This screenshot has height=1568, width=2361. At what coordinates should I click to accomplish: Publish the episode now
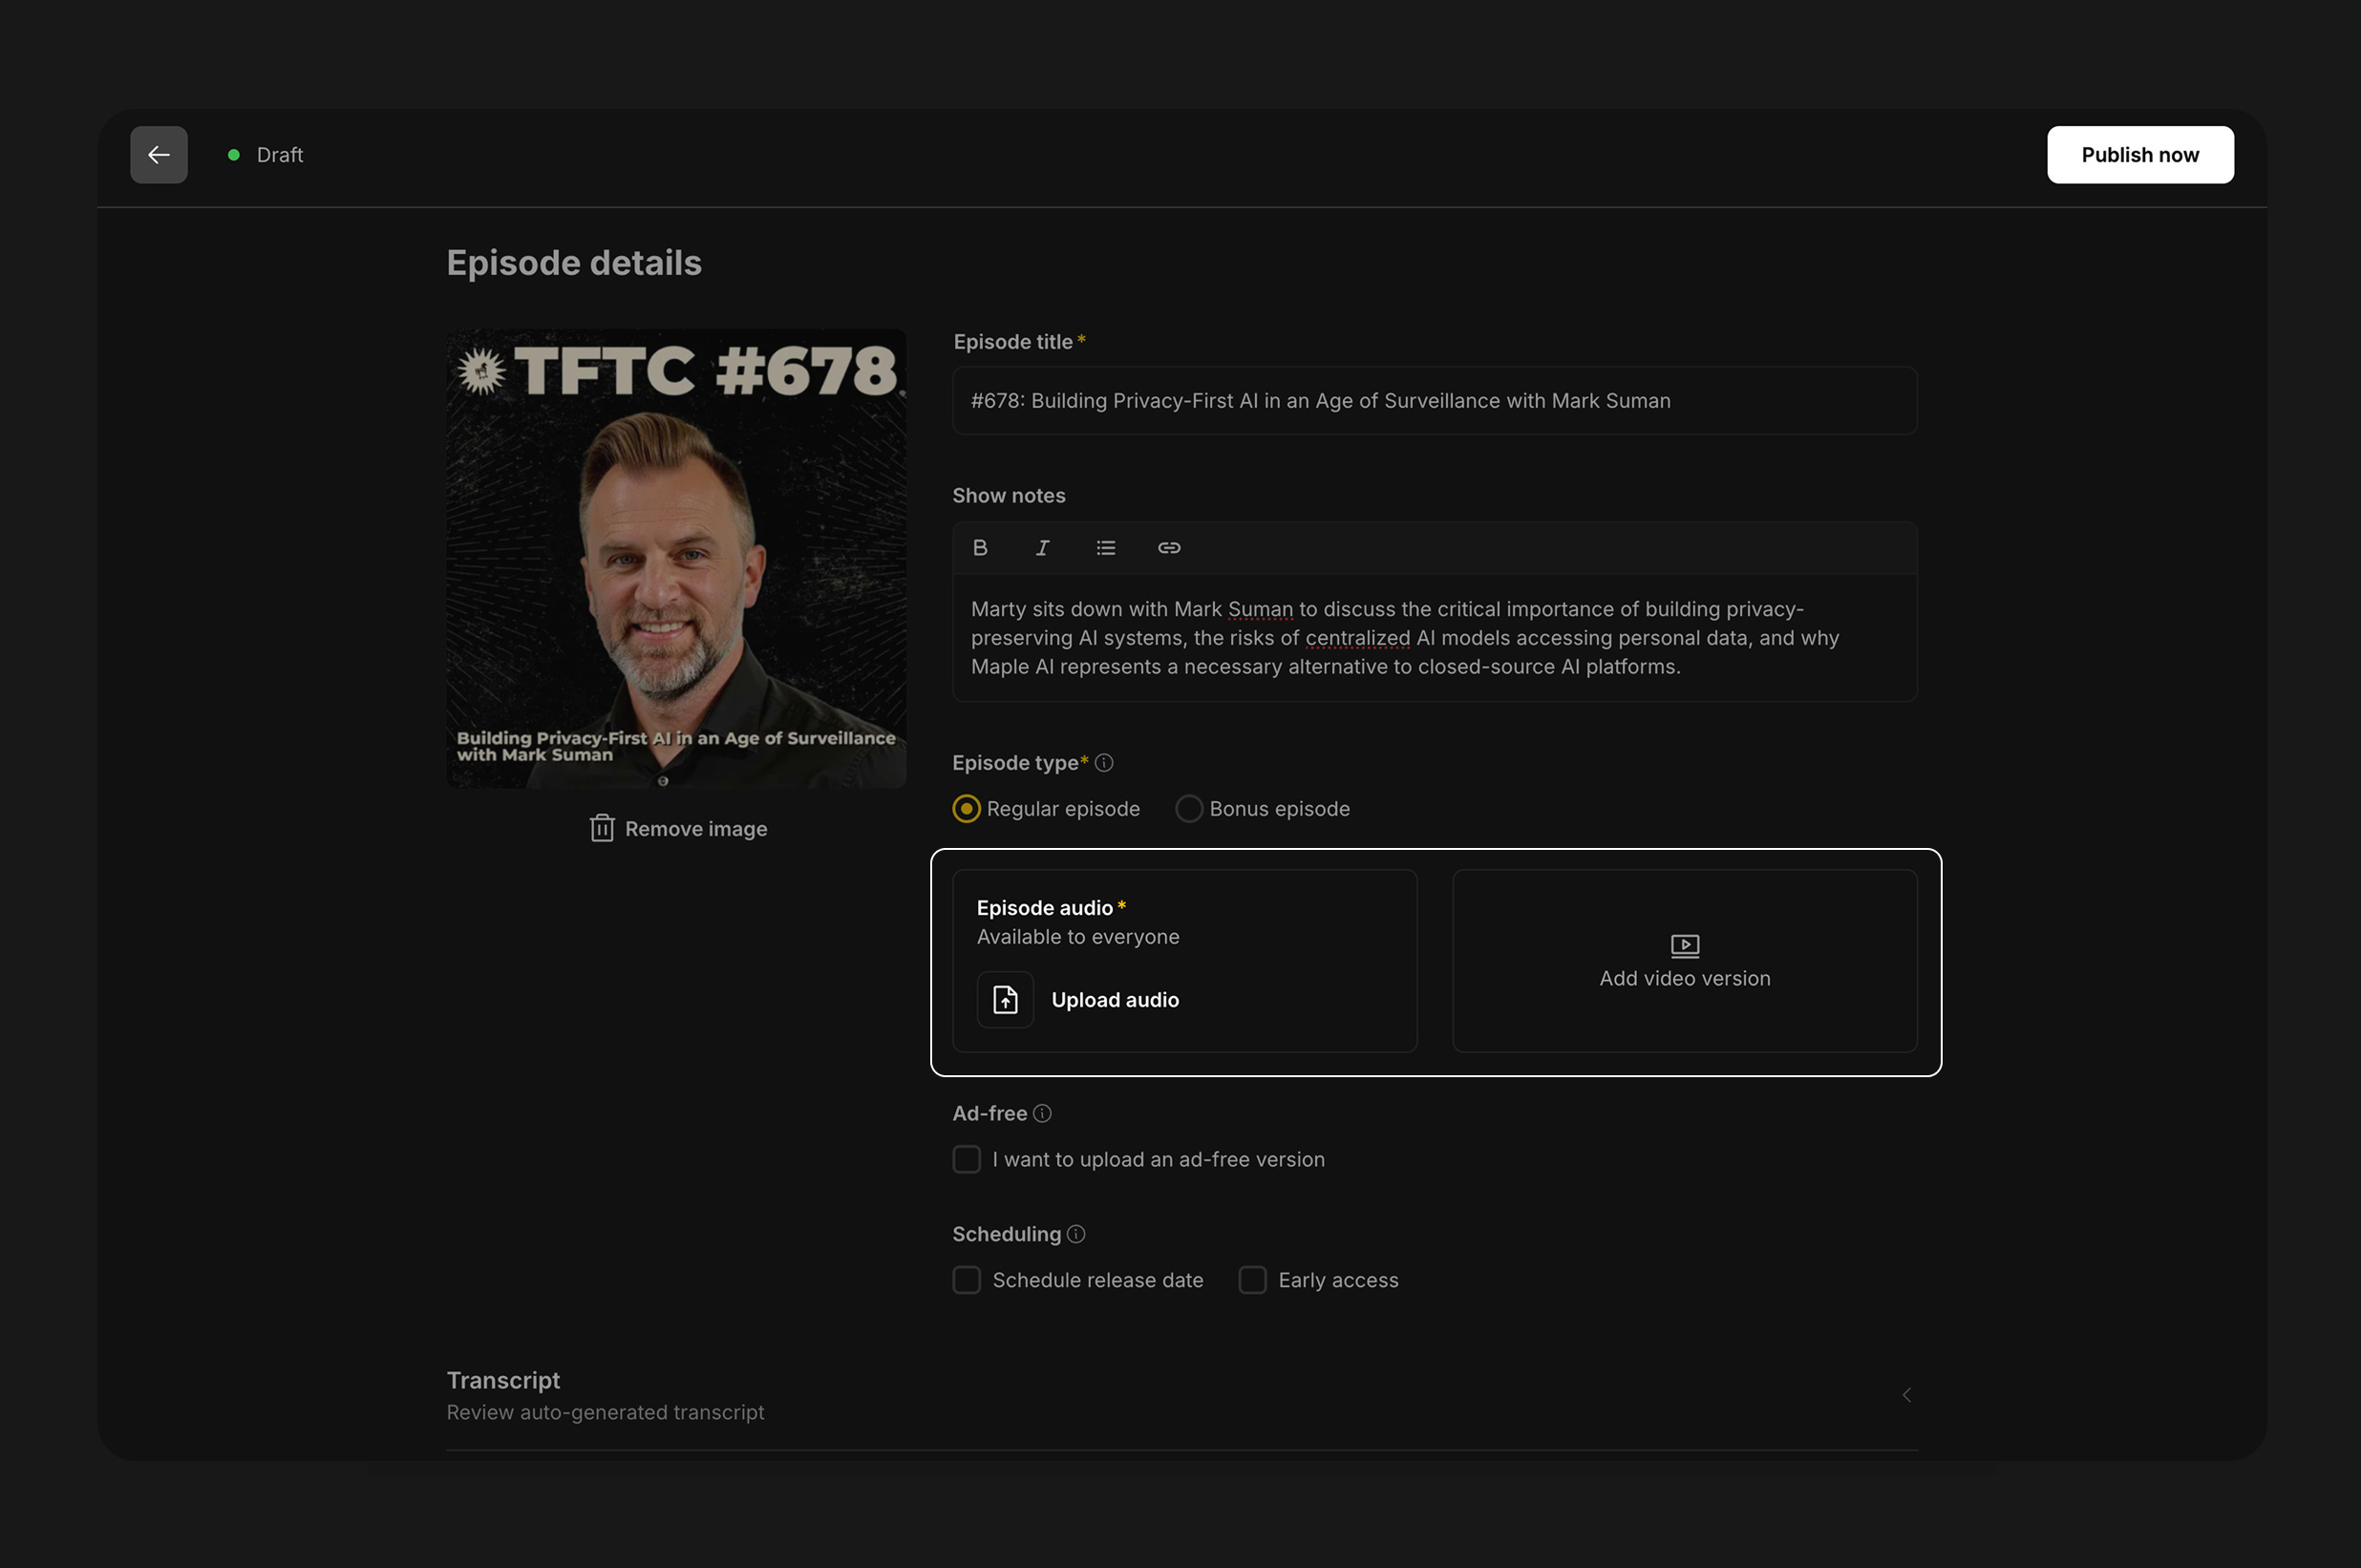tap(2140, 155)
